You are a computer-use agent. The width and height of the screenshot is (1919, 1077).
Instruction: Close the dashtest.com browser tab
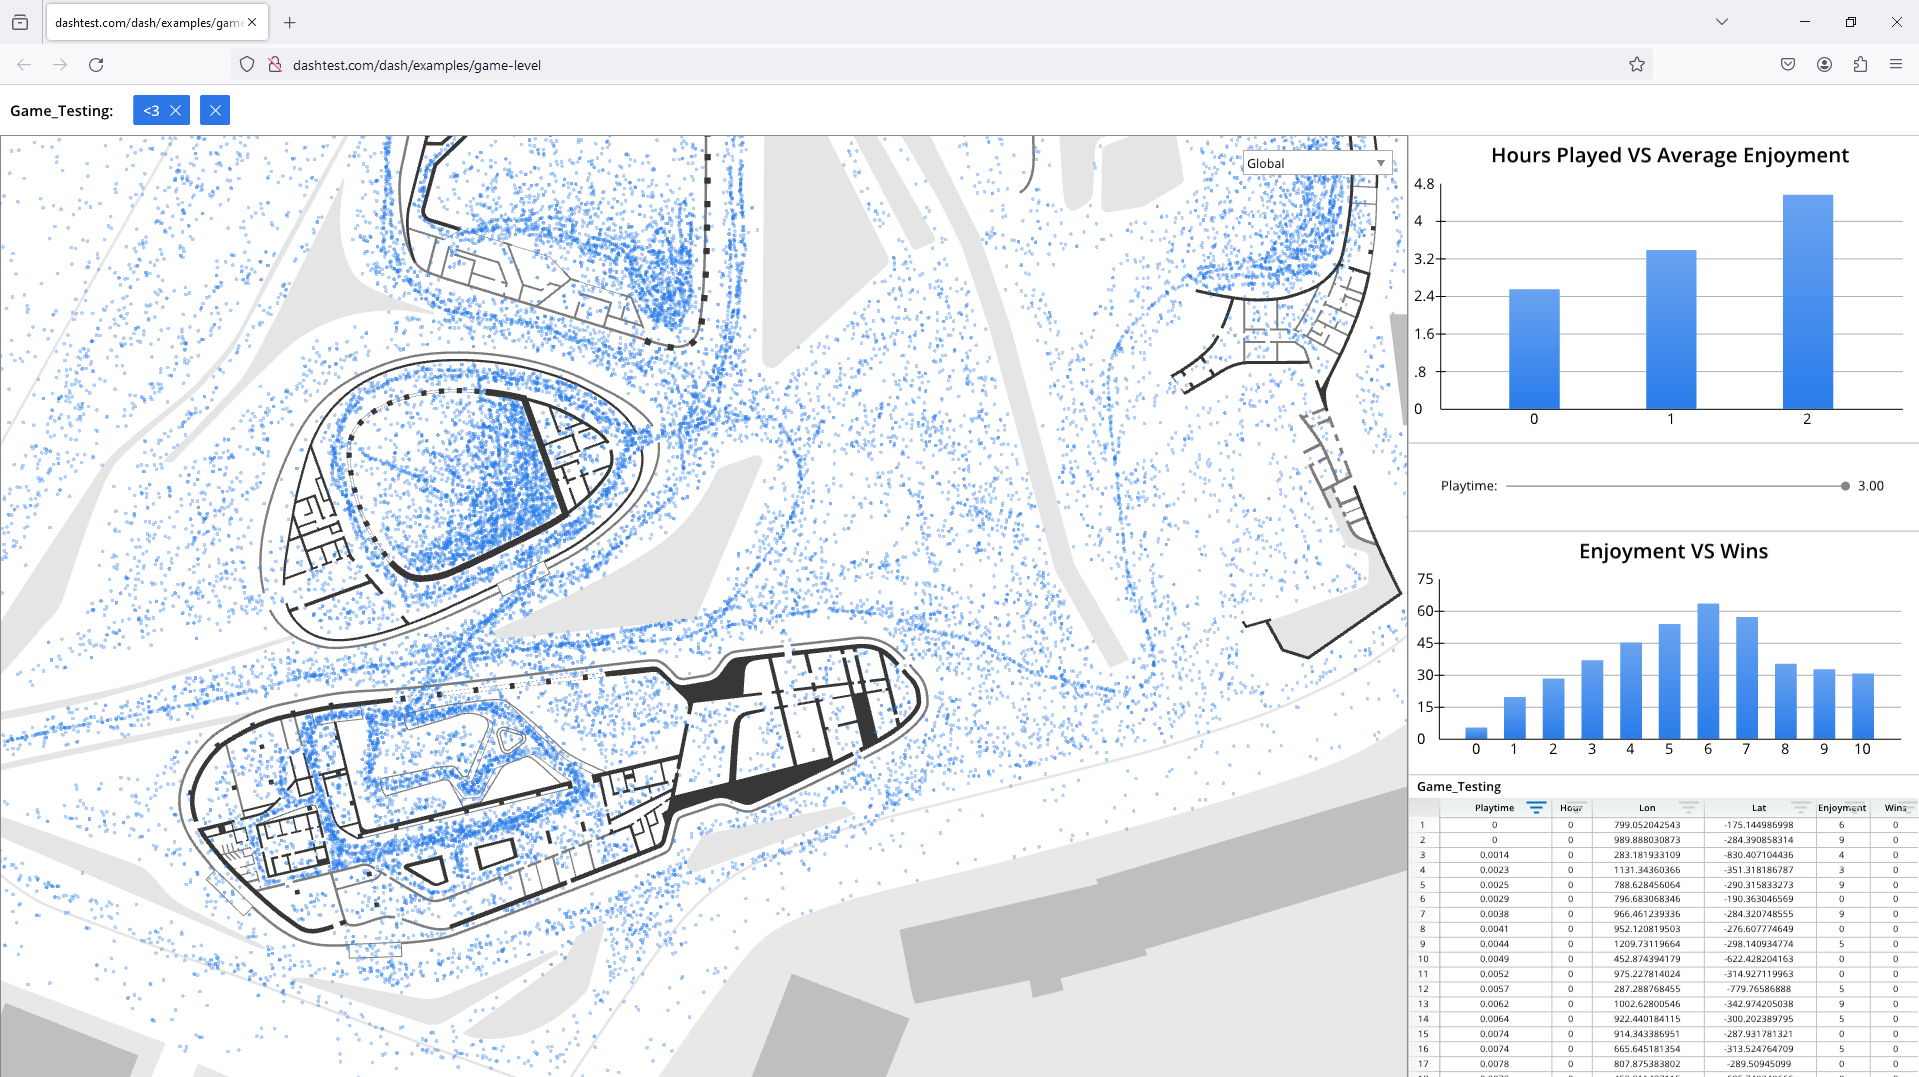[x=252, y=22]
